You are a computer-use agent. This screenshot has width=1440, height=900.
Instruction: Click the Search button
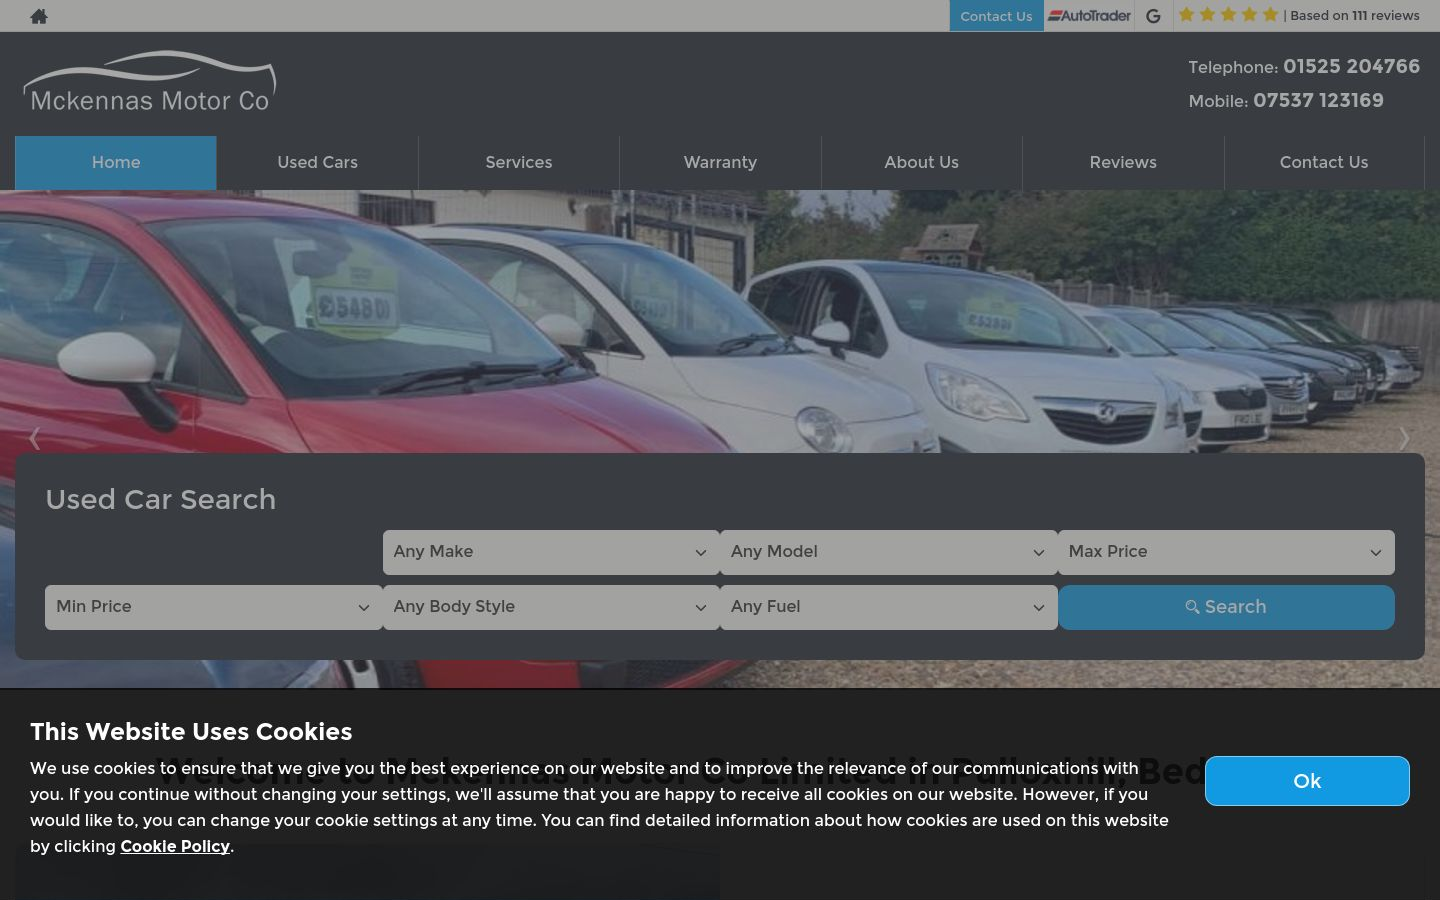[1226, 607]
